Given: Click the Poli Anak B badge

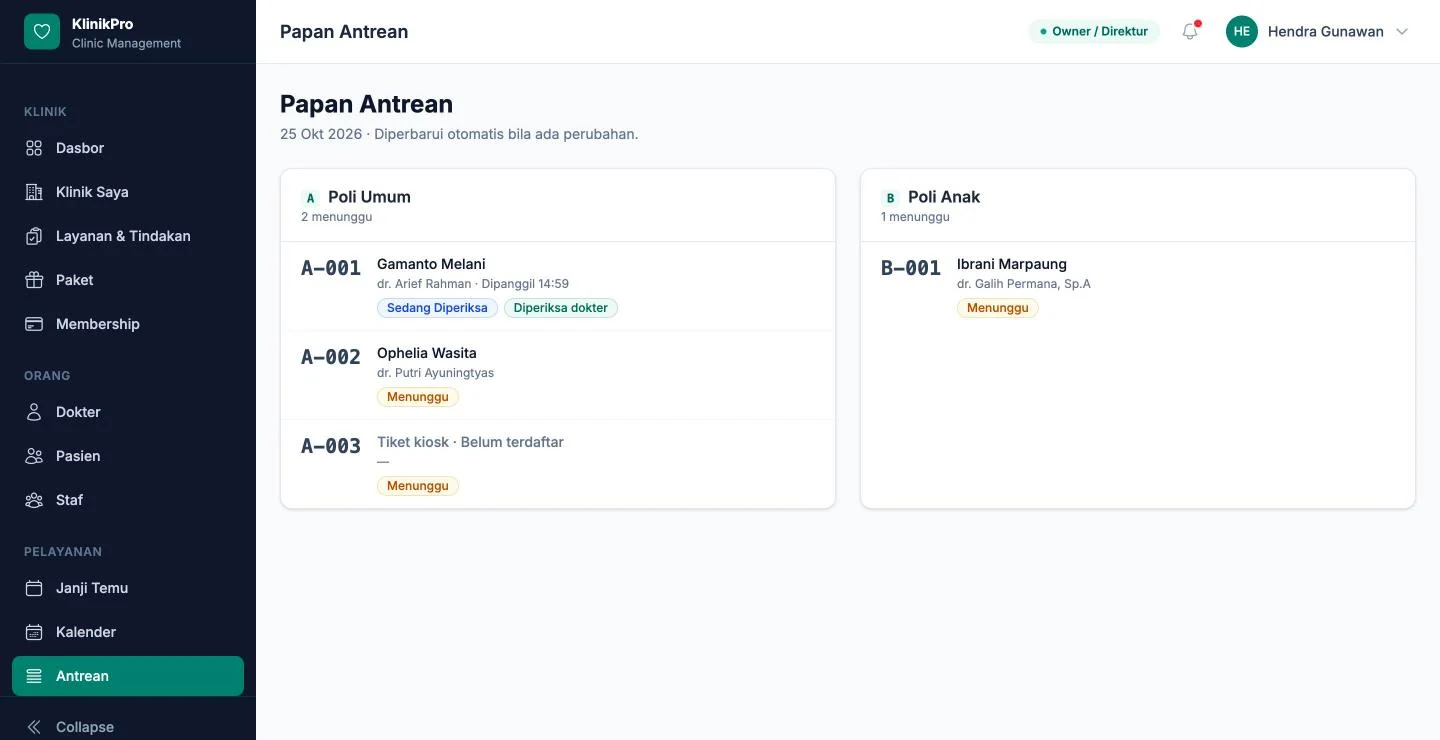Looking at the screenshot, I should (x=890, y=198).
